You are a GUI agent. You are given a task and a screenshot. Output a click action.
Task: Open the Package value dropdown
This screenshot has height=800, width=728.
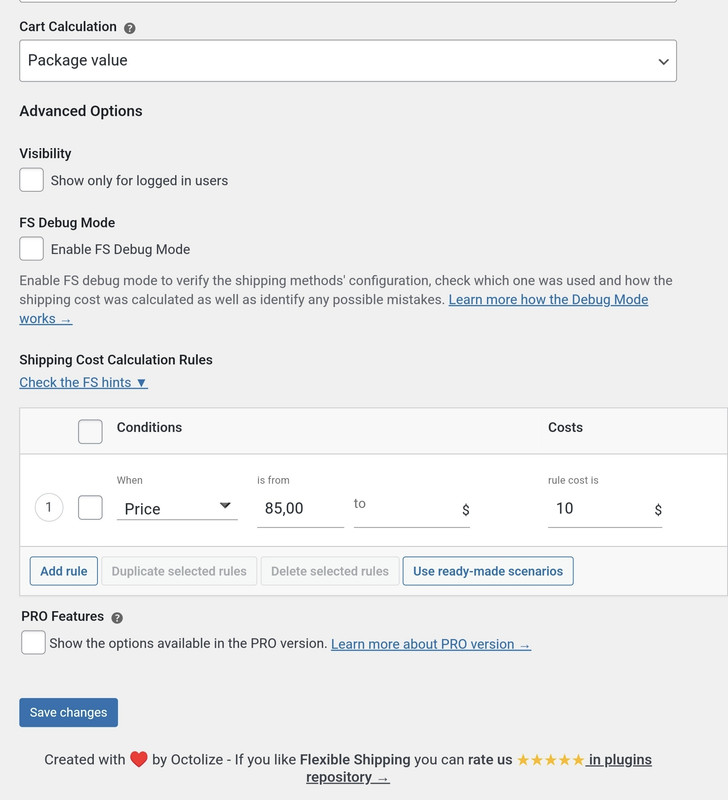pos(347,61)
